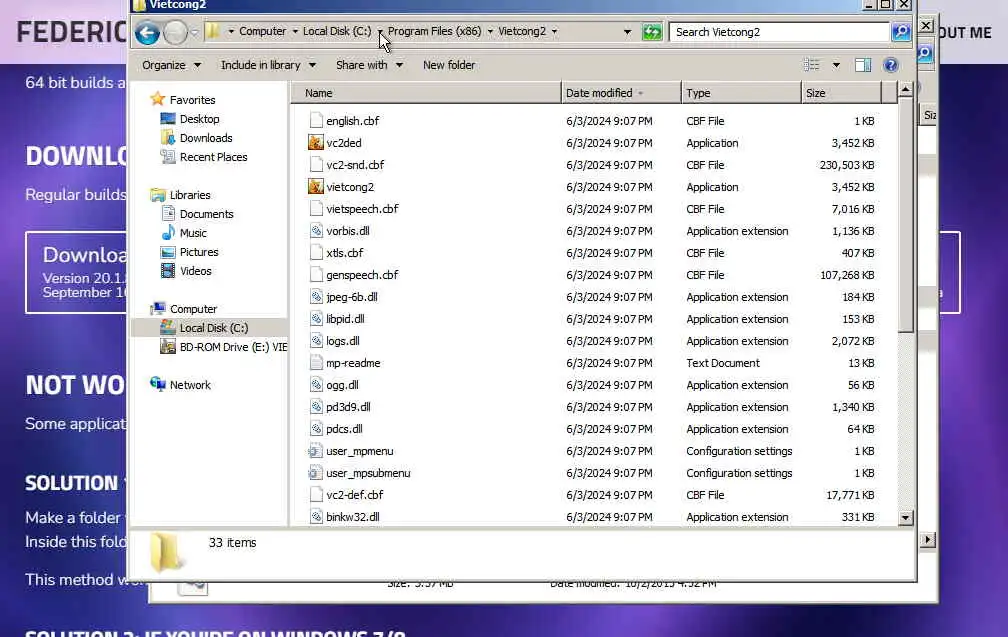The width and height of the screenshot is (1008, 637).
Task: Expand the arrow after Vietcong2 in address bar
Action: pos(554,31)
